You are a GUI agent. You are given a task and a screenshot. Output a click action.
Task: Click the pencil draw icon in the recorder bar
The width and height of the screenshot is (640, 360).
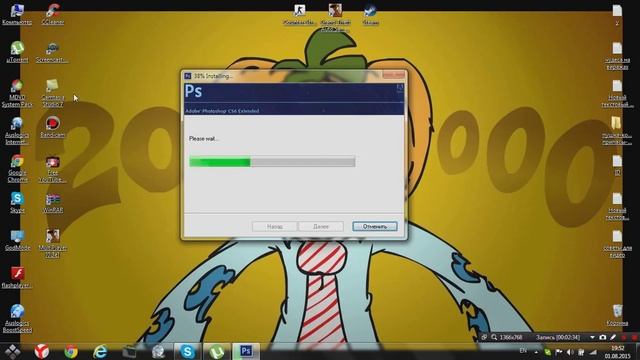(x=613, y=337)
